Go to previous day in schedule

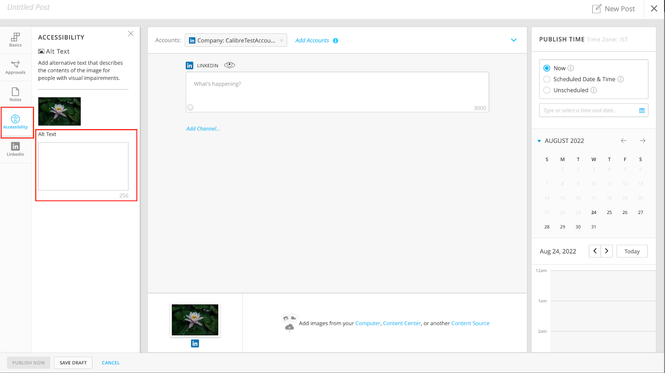[x=595, y=251]
